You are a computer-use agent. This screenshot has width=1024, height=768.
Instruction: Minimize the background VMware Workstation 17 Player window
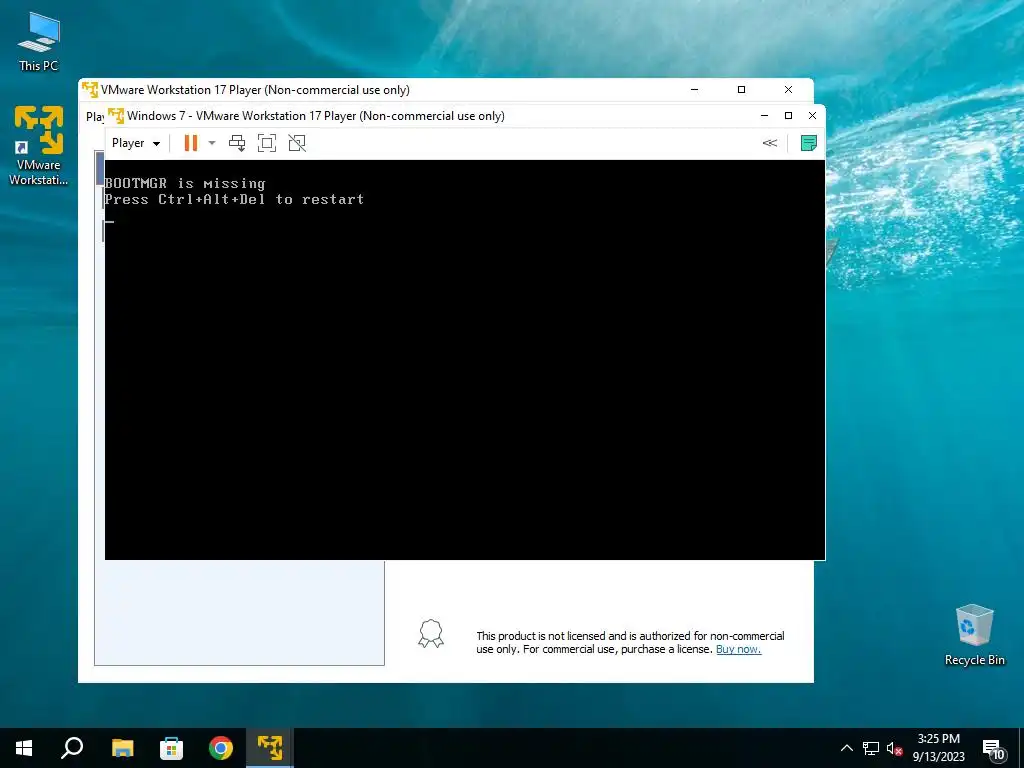pyautogui.click(x=694, y=89)
